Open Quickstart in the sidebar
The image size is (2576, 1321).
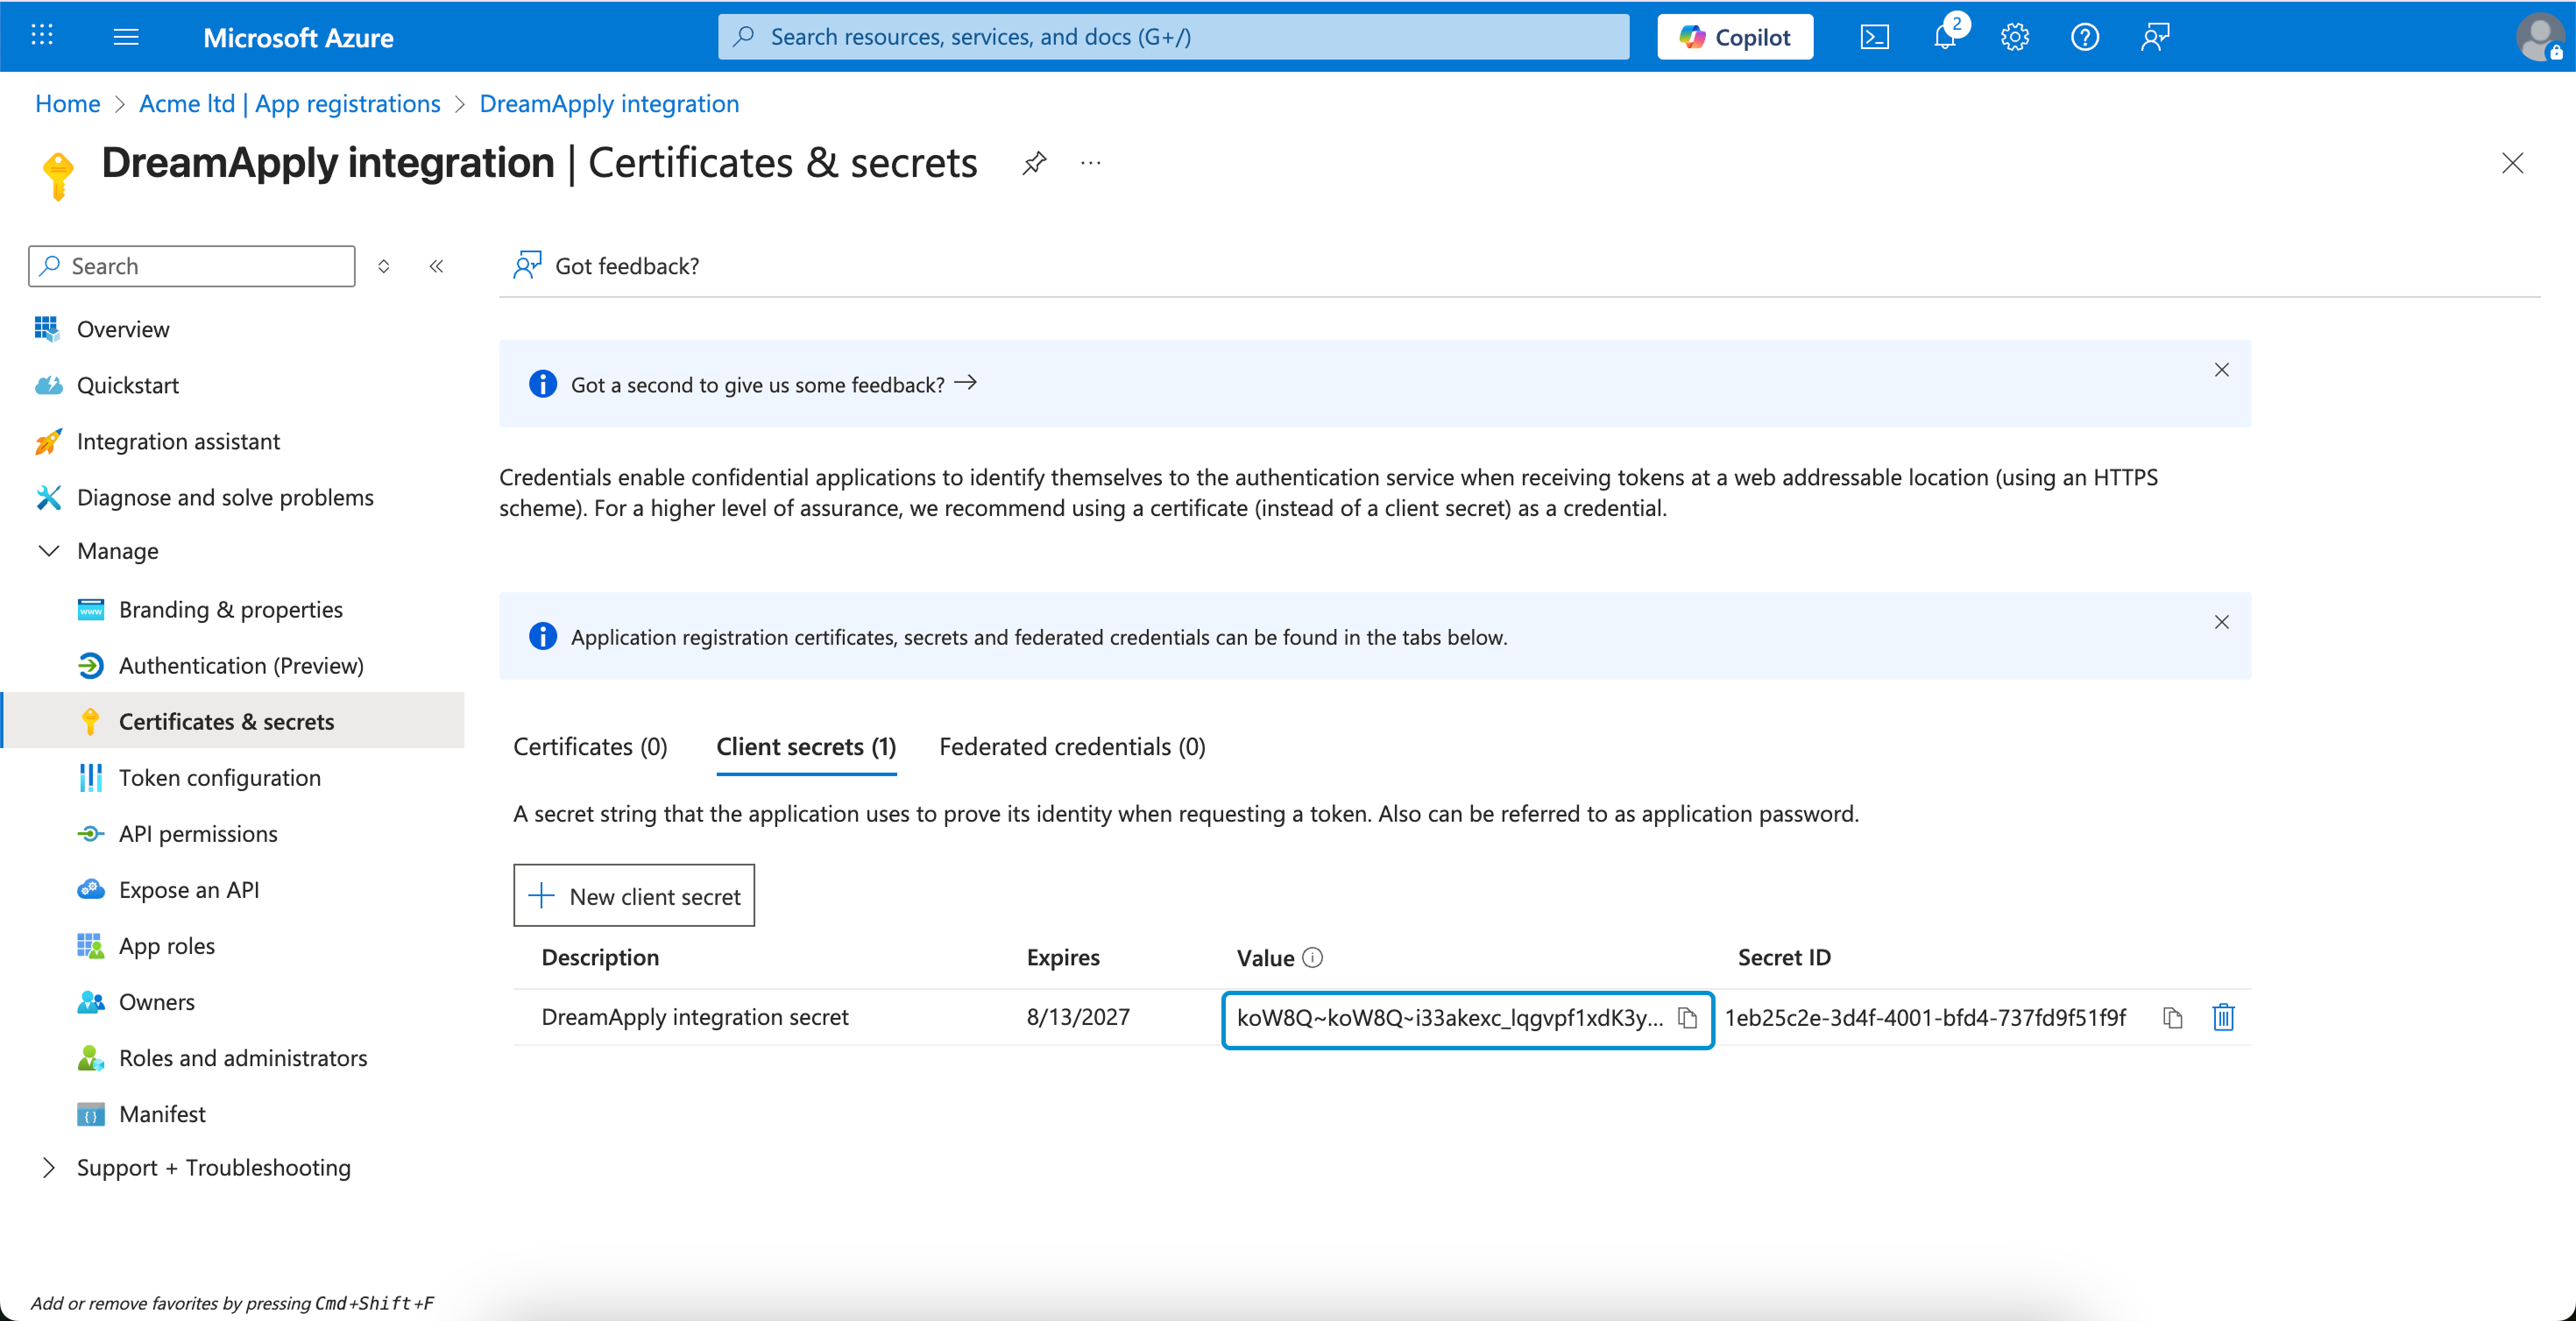[128, 385]
